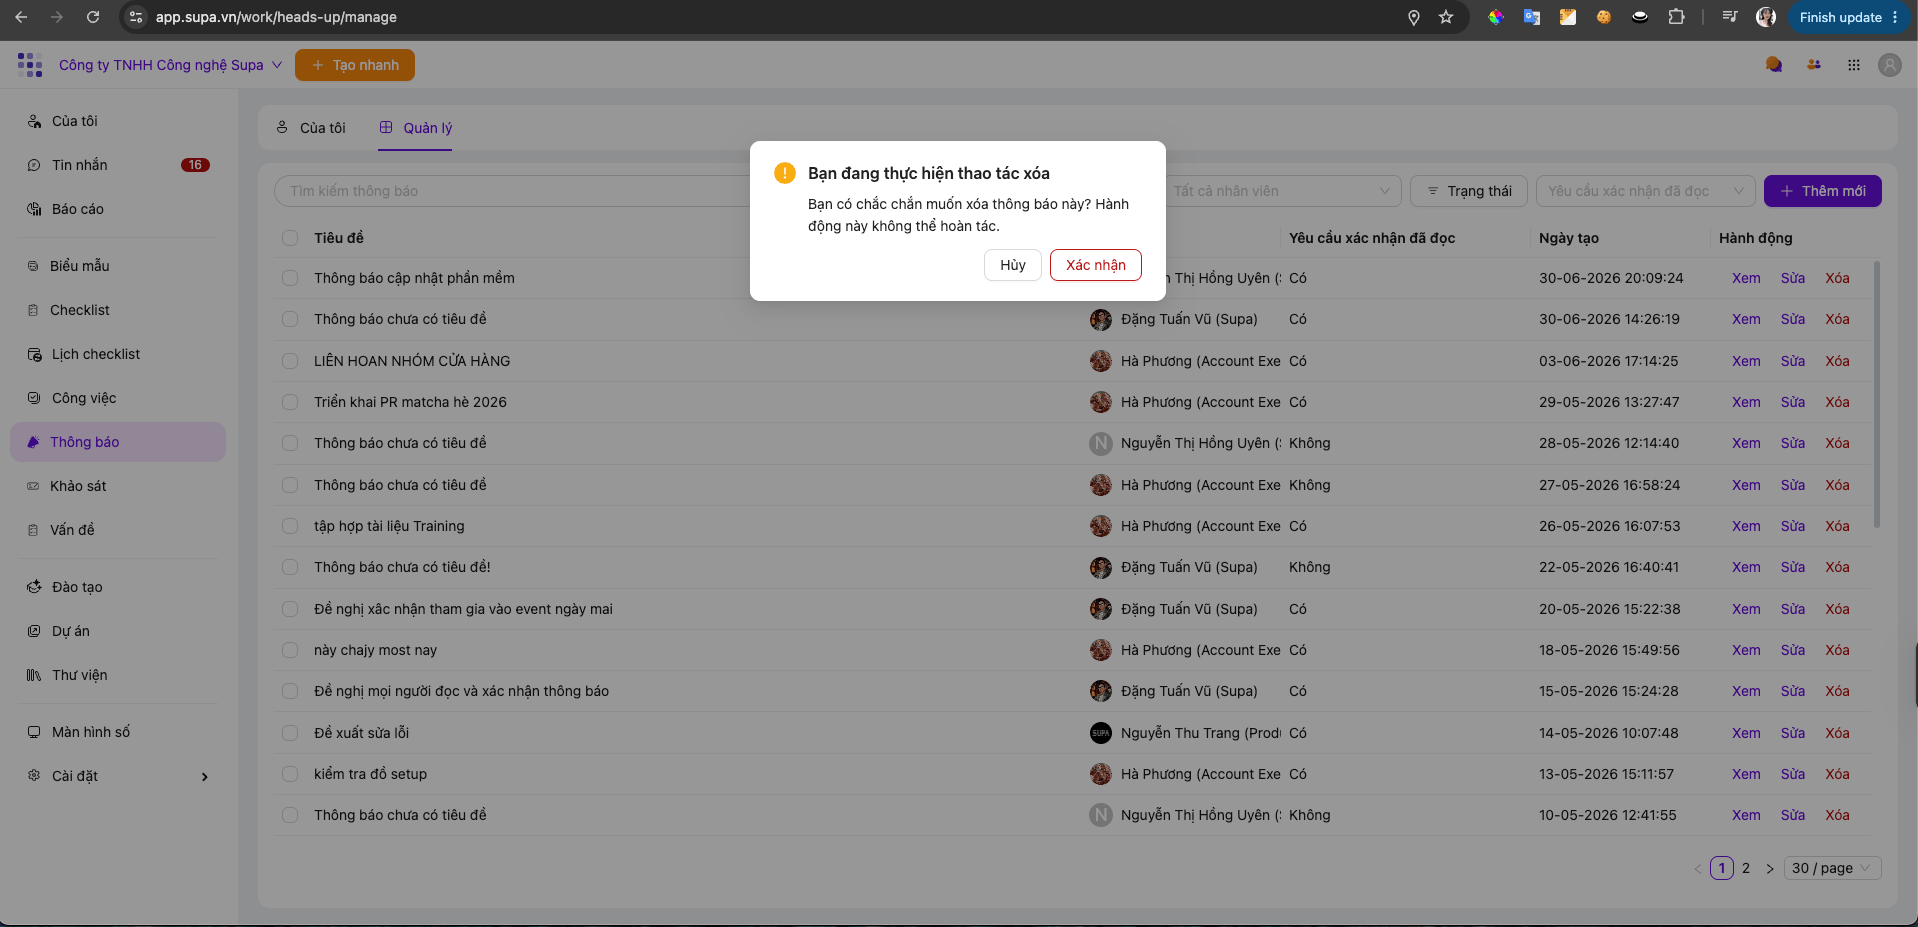
Task: Open Thư viện library in sidebar
Action: click(x=118, y=675)
